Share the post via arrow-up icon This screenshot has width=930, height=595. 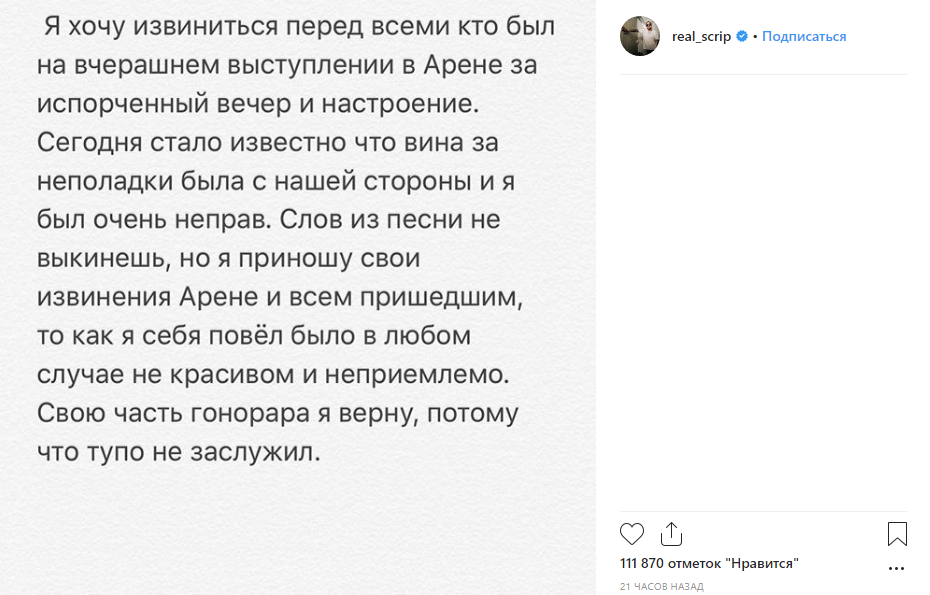click(x=671, y=534)
